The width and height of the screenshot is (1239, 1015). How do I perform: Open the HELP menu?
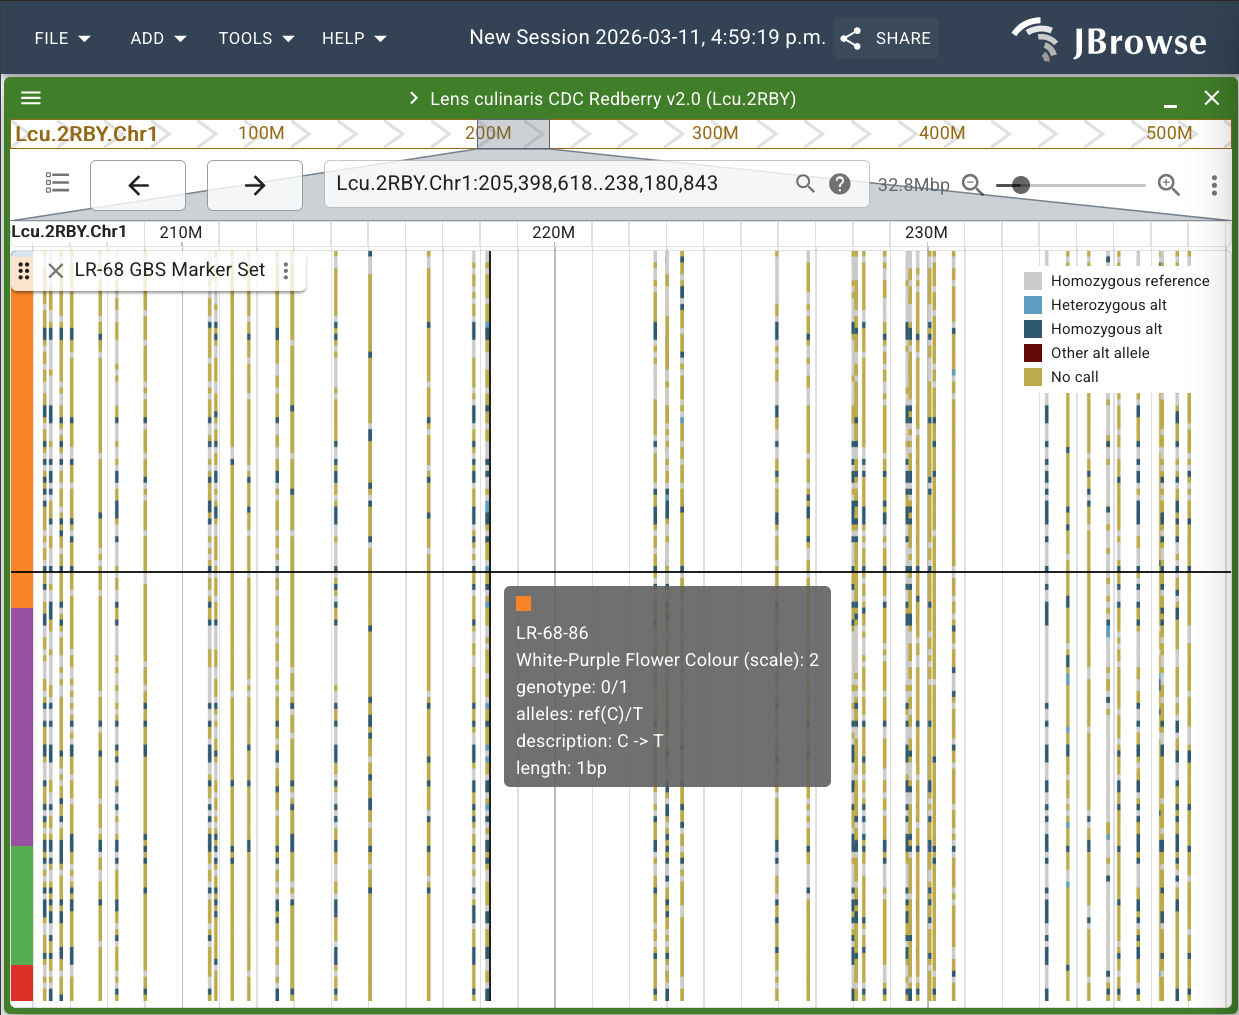coord(353,38)
